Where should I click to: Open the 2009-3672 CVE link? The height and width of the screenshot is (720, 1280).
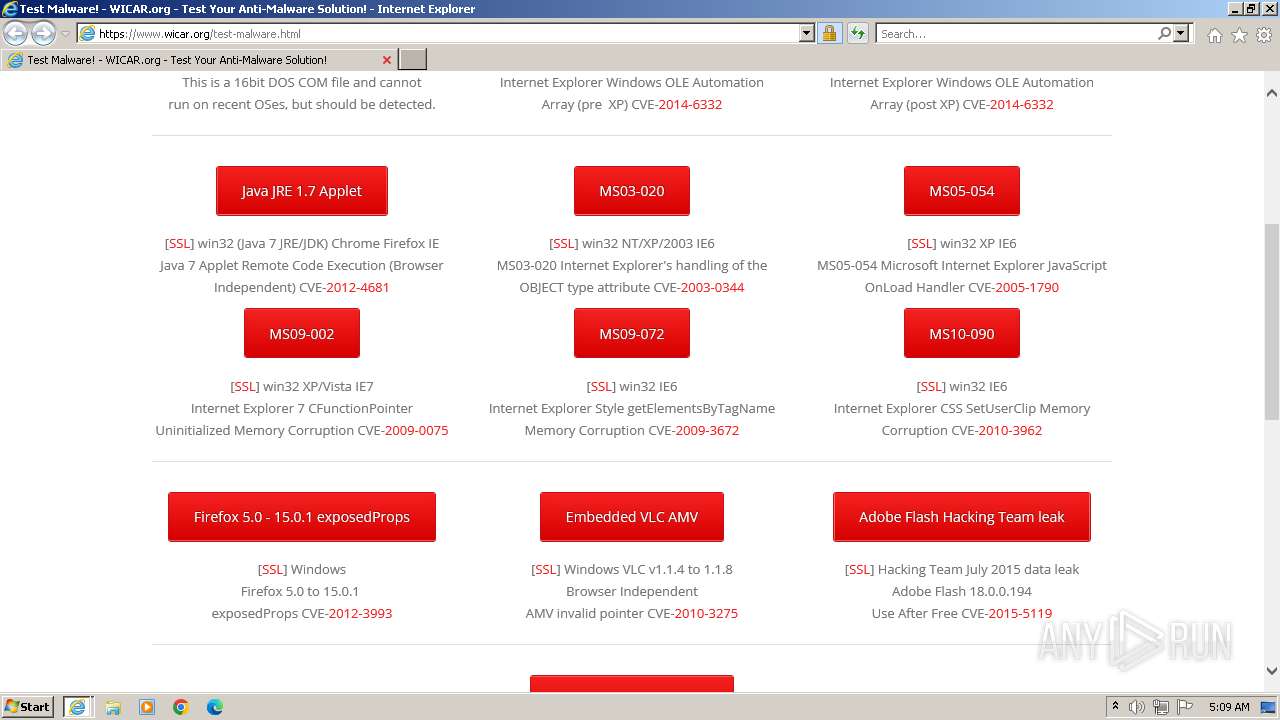pyautogui.click(x=707, y=430)
